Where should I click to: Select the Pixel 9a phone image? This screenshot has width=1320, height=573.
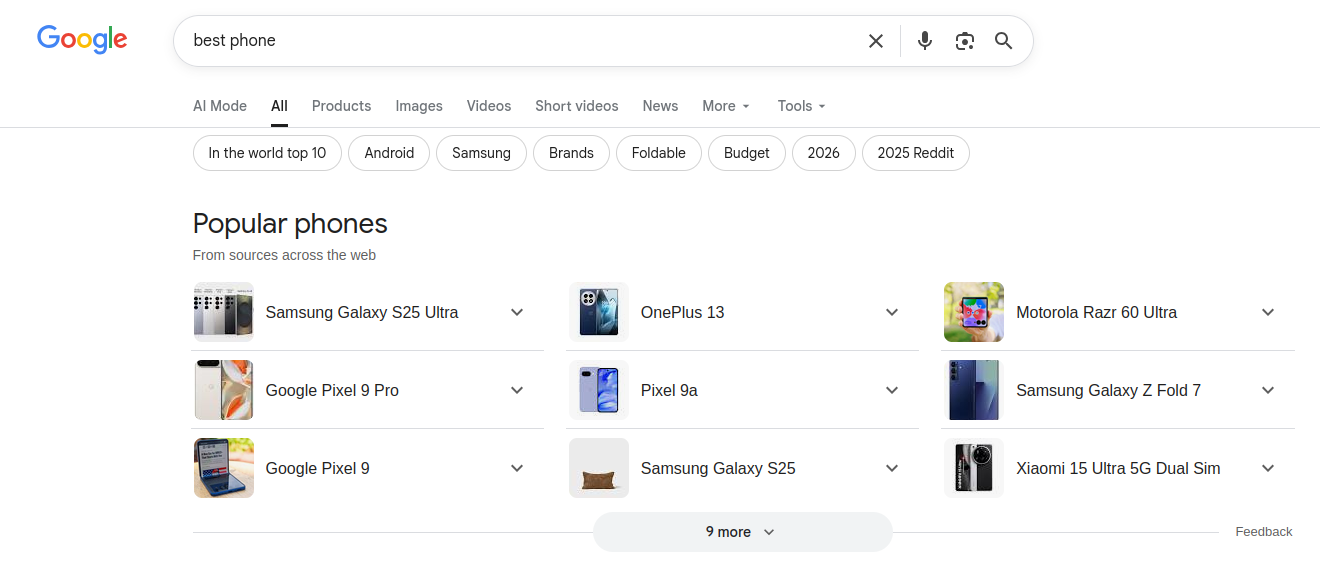(598, 390)
